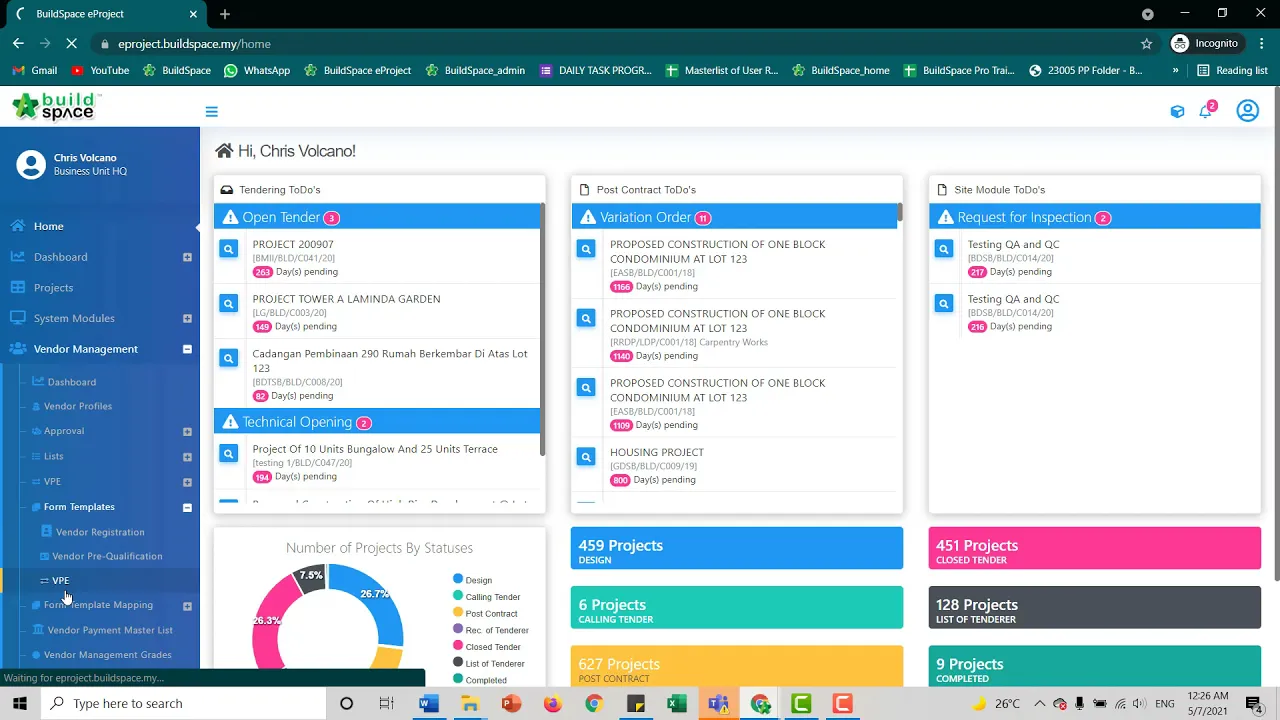Viewport: 1280px width, 720px height.
Task: Click bookmark star icon in address bar
Action: coord(1146,44)
